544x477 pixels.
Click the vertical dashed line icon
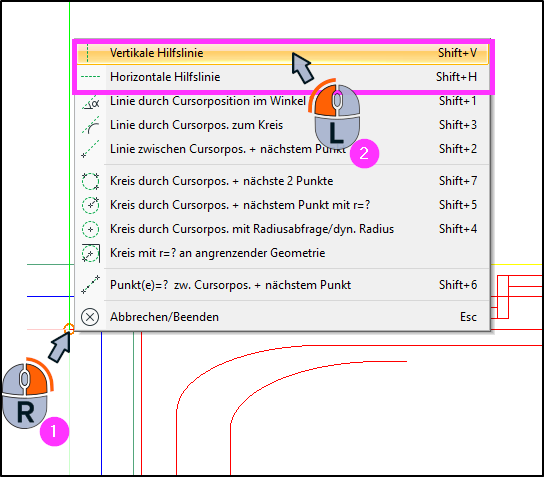(x=88, y=53)
